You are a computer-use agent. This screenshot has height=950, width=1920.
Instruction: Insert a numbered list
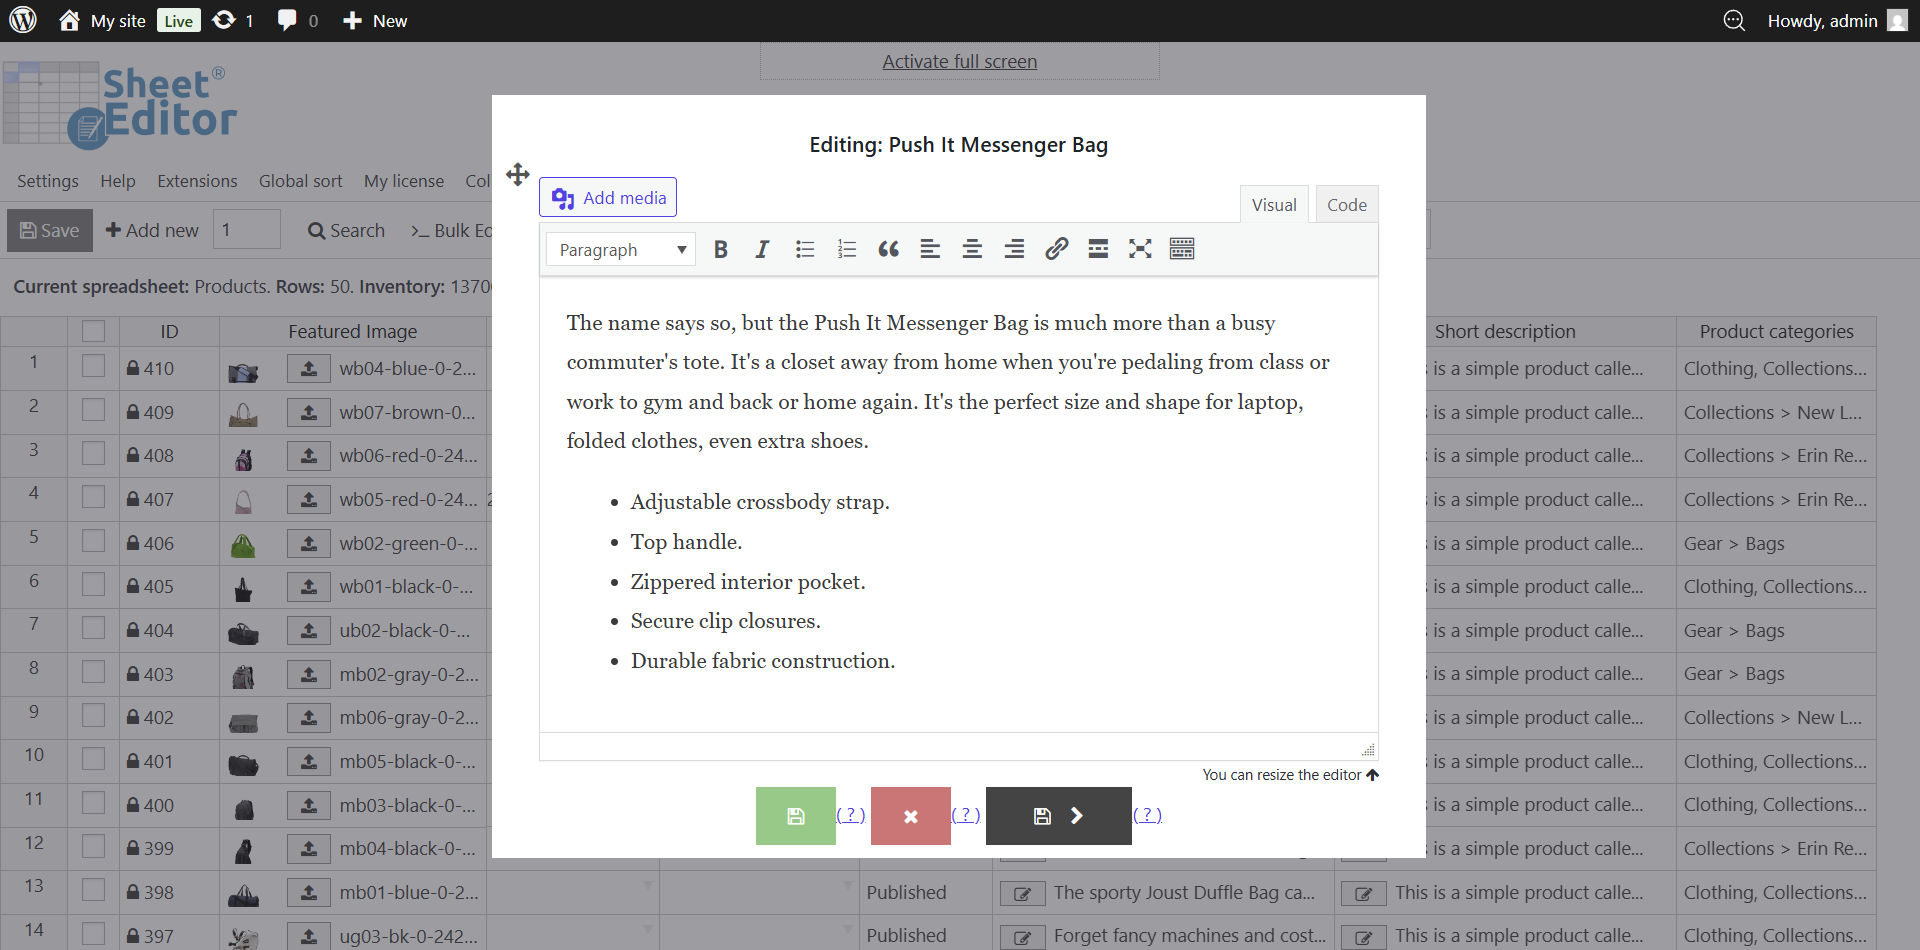(847, 249)
